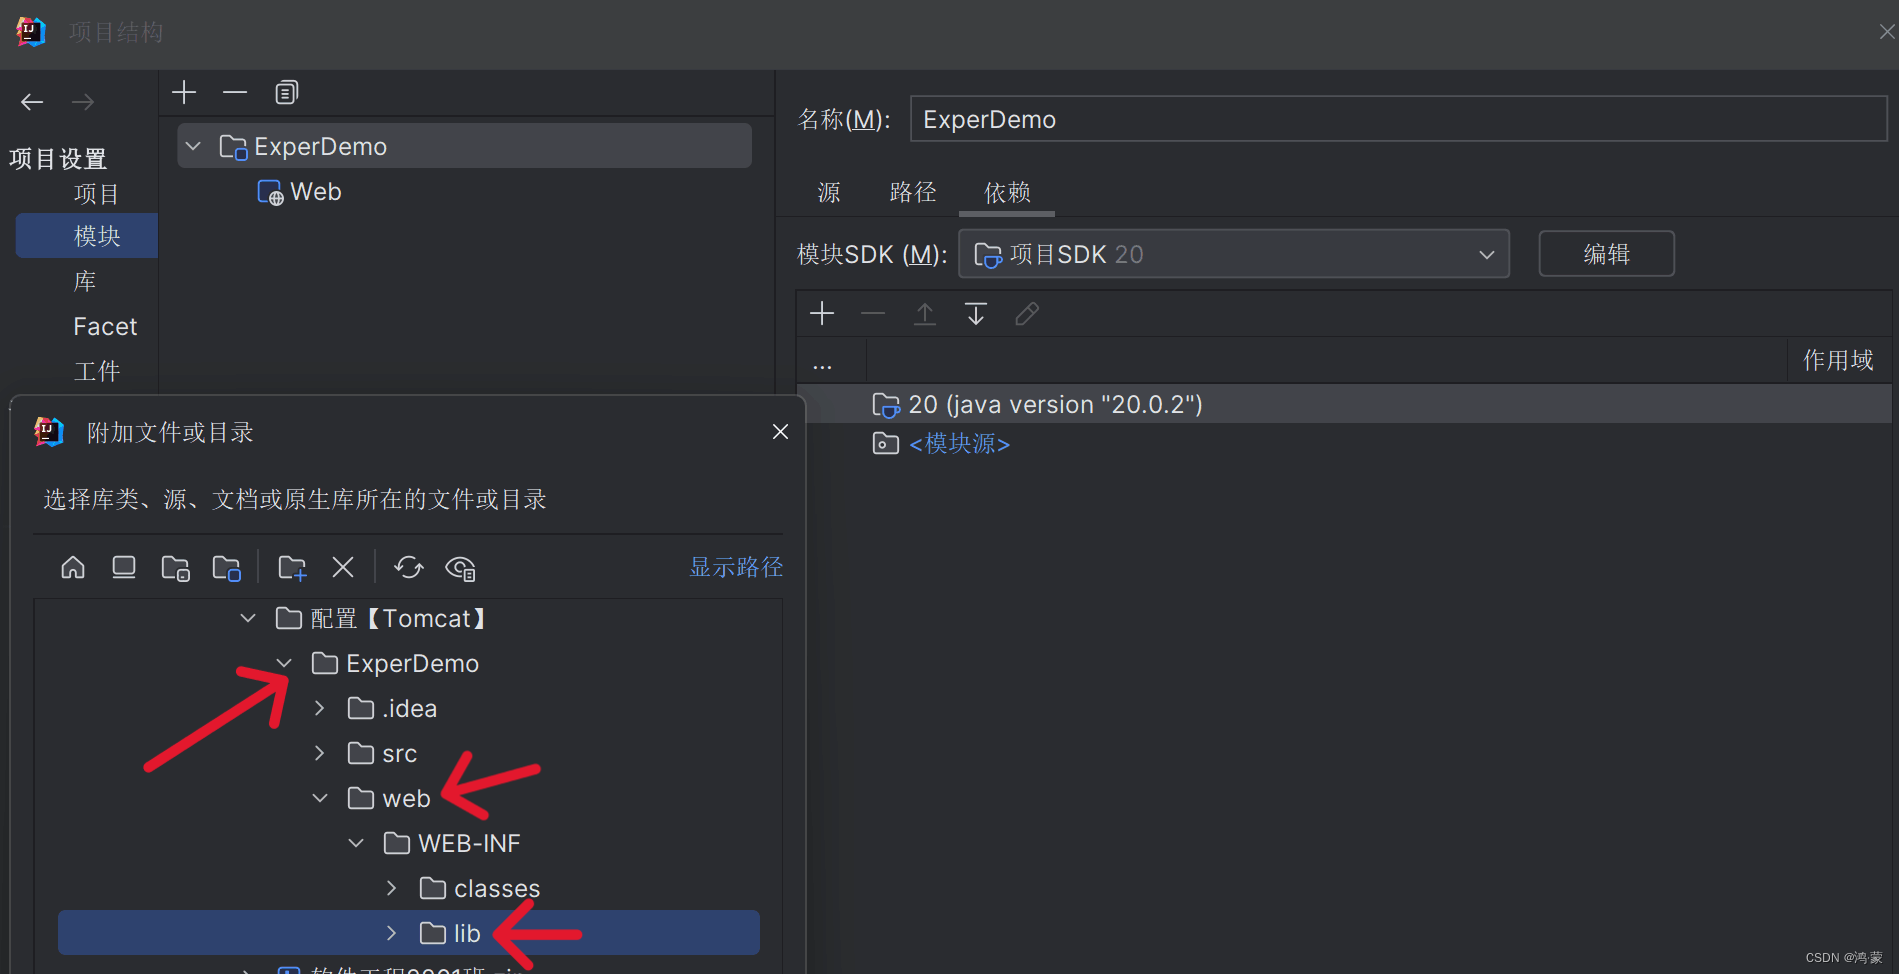Click the IntelliJ logo in title bar
Screen dimensions: 1899x974
pyautogui.click(x=31, y=32)
